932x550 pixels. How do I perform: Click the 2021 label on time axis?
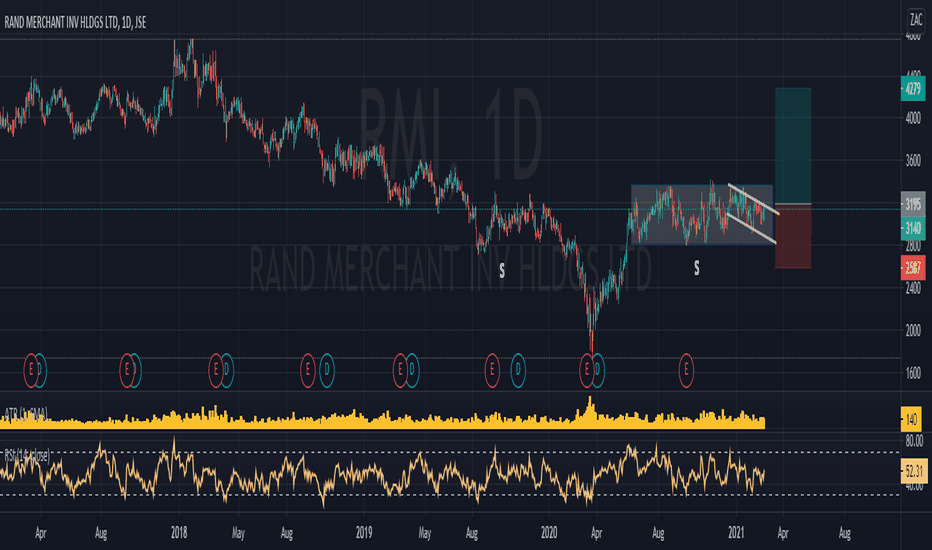pos(736,533)
